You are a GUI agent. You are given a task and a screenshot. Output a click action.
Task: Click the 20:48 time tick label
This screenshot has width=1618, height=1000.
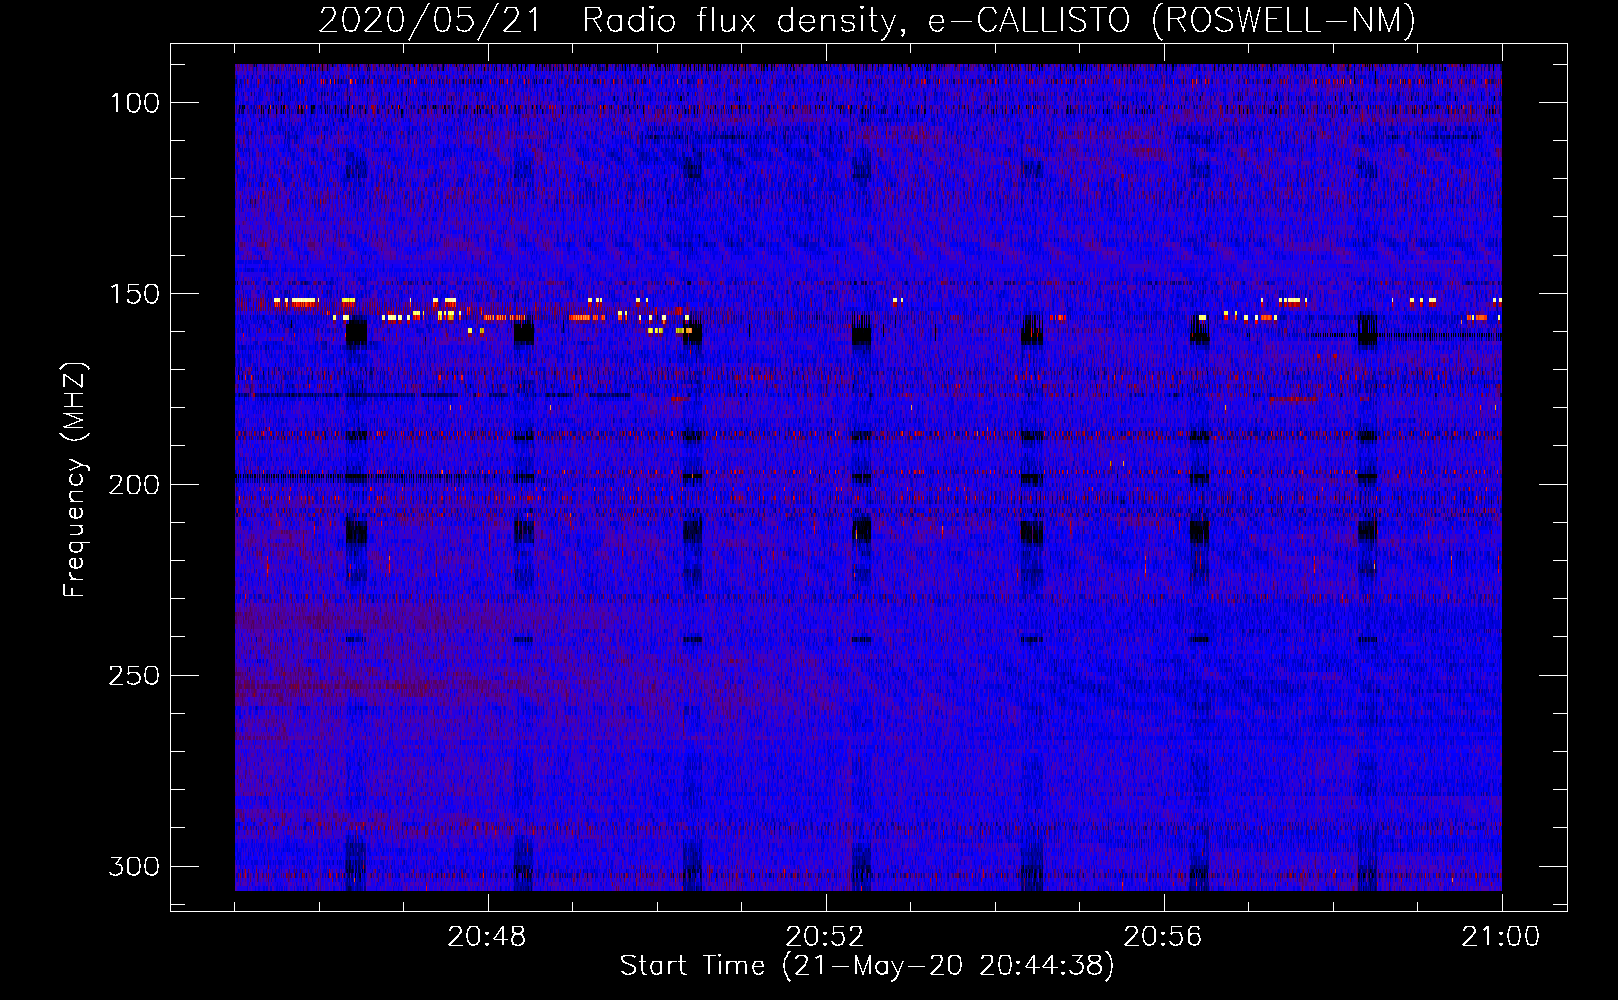pyautogui.click(x=487, y=937)
